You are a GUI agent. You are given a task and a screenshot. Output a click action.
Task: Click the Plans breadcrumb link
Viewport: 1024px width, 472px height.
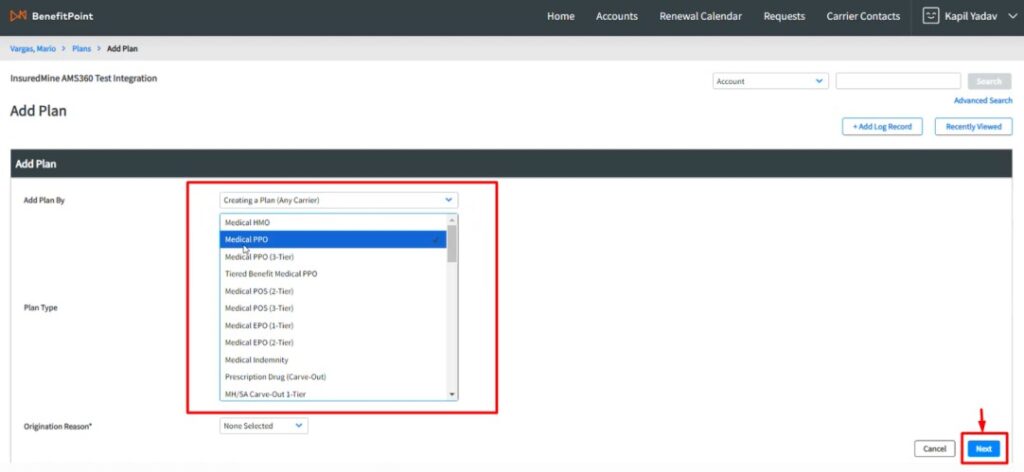pos(83,48)
